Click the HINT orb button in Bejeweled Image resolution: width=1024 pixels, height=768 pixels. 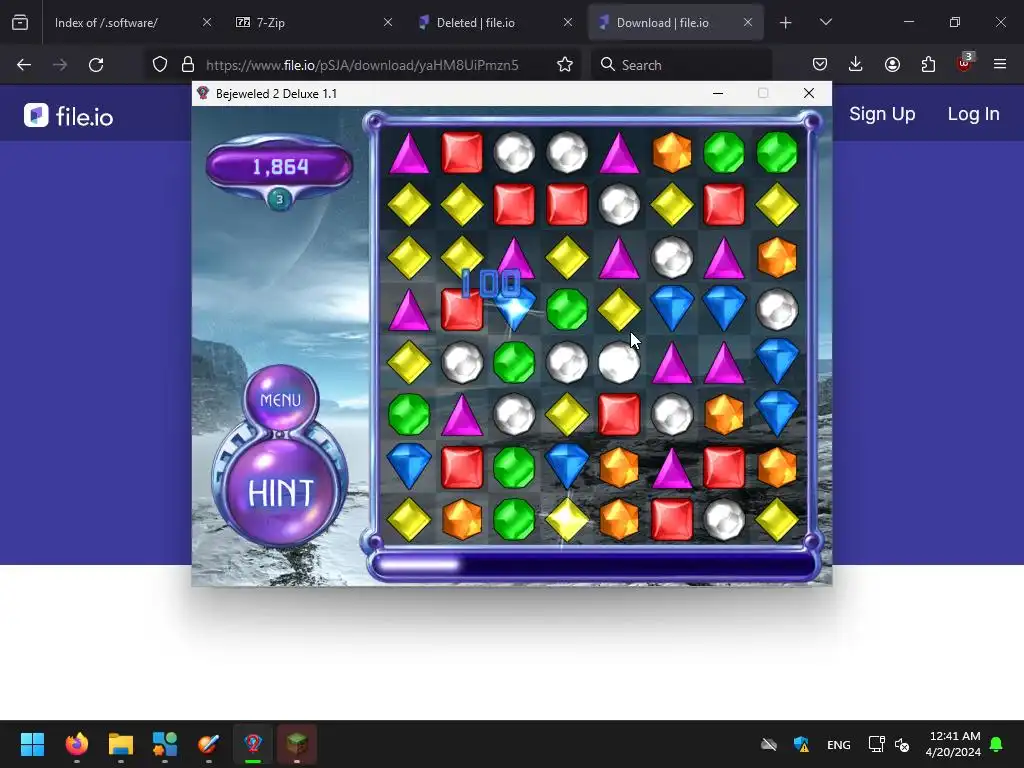[281, 492]
